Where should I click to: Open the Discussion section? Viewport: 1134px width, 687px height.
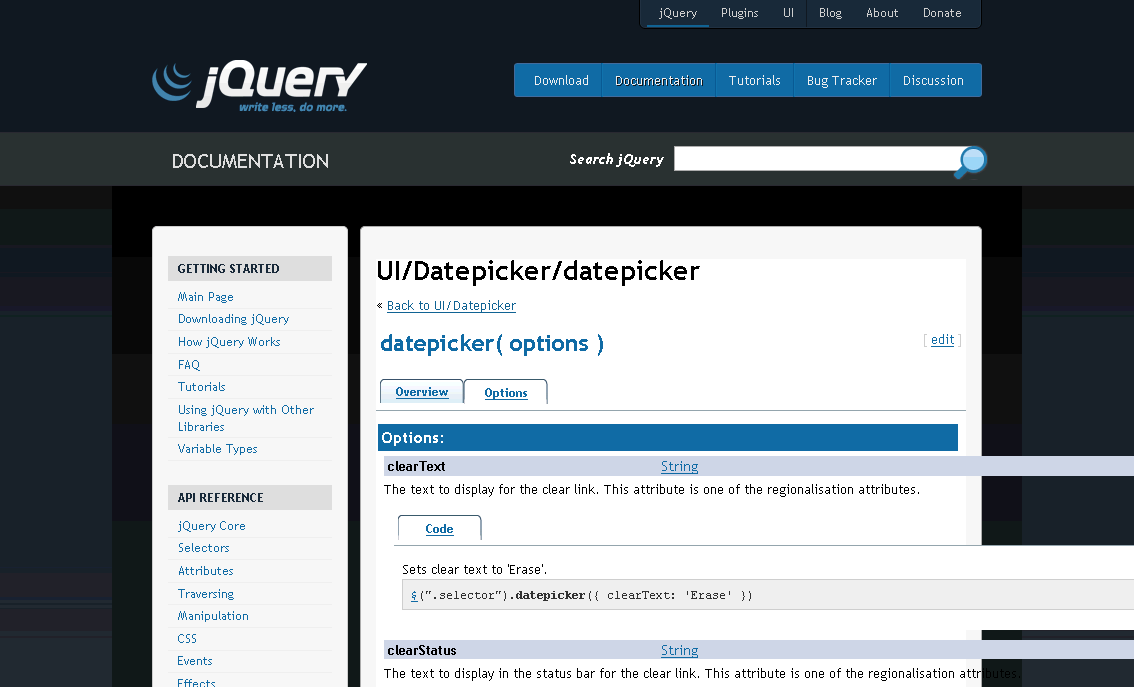(932, 81)
